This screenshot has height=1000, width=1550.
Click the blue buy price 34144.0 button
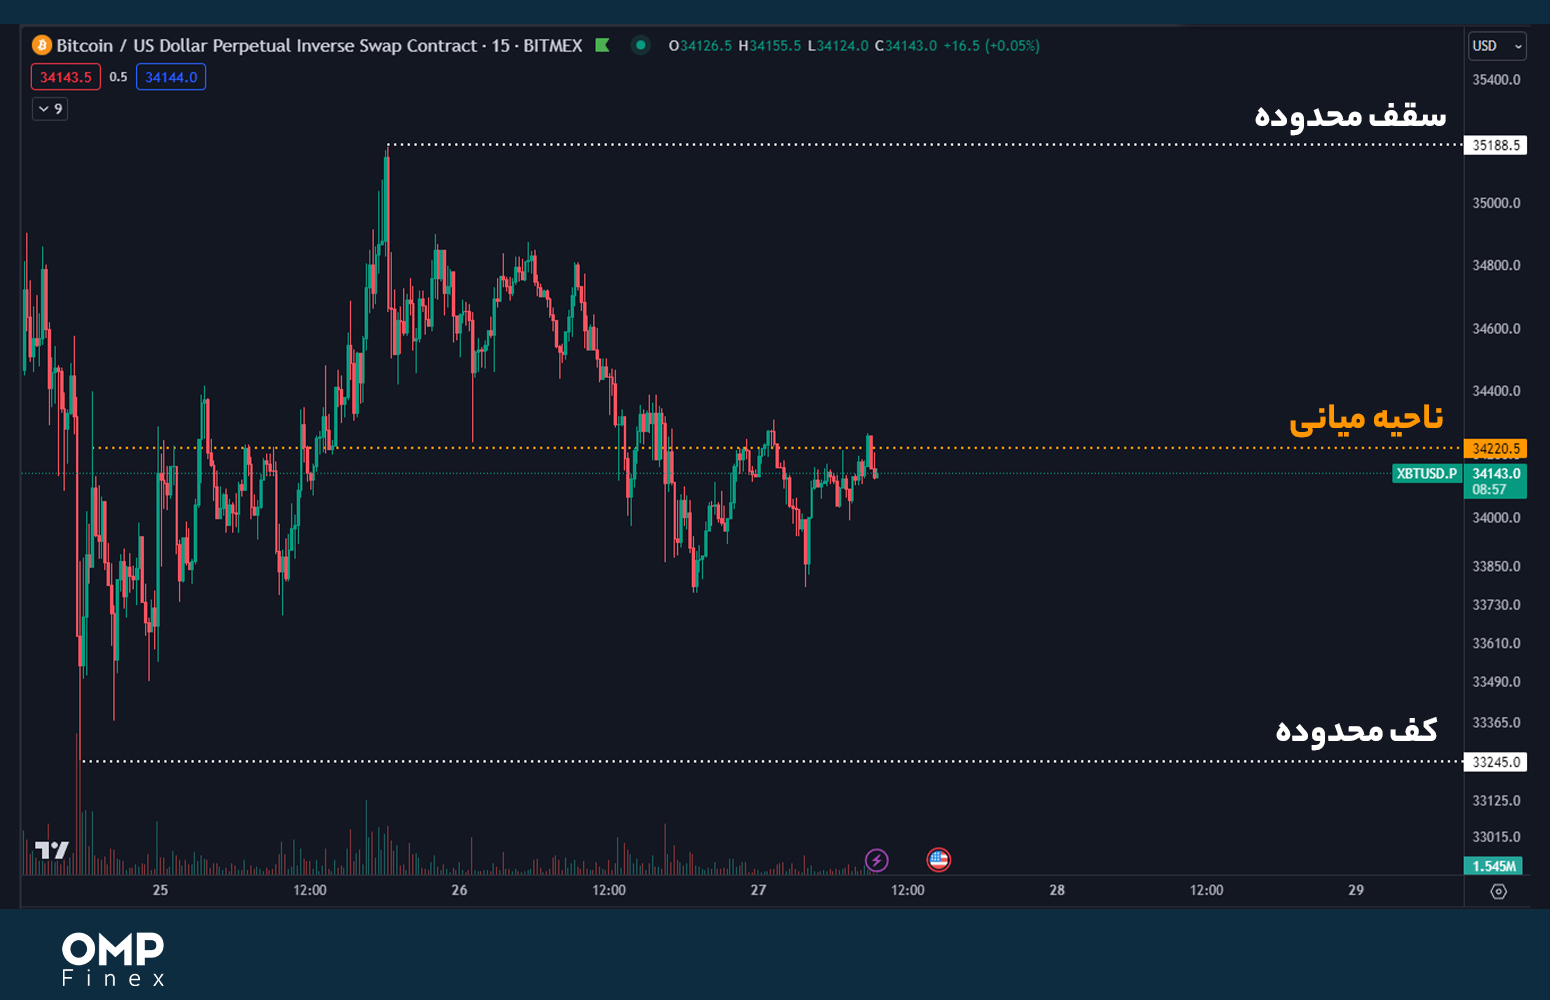[x=171, y=77]
